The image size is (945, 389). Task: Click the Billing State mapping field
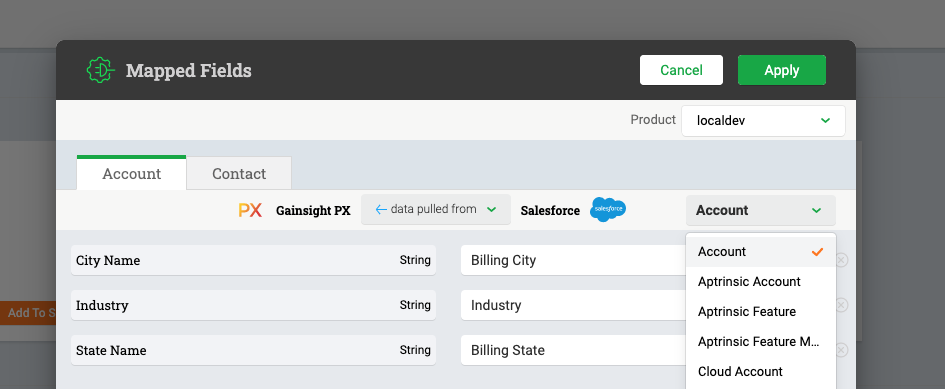tap(573, 350)
